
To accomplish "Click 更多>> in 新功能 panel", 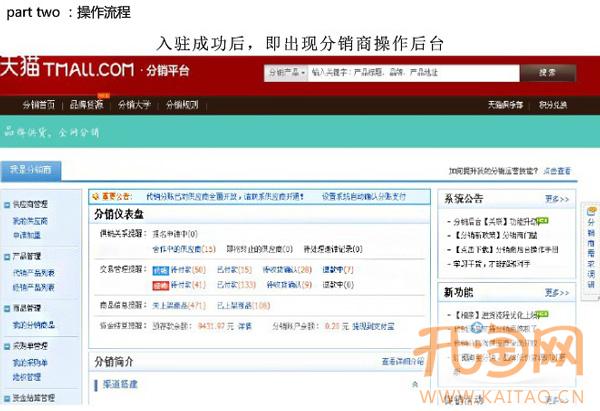I will coord(557,293).
